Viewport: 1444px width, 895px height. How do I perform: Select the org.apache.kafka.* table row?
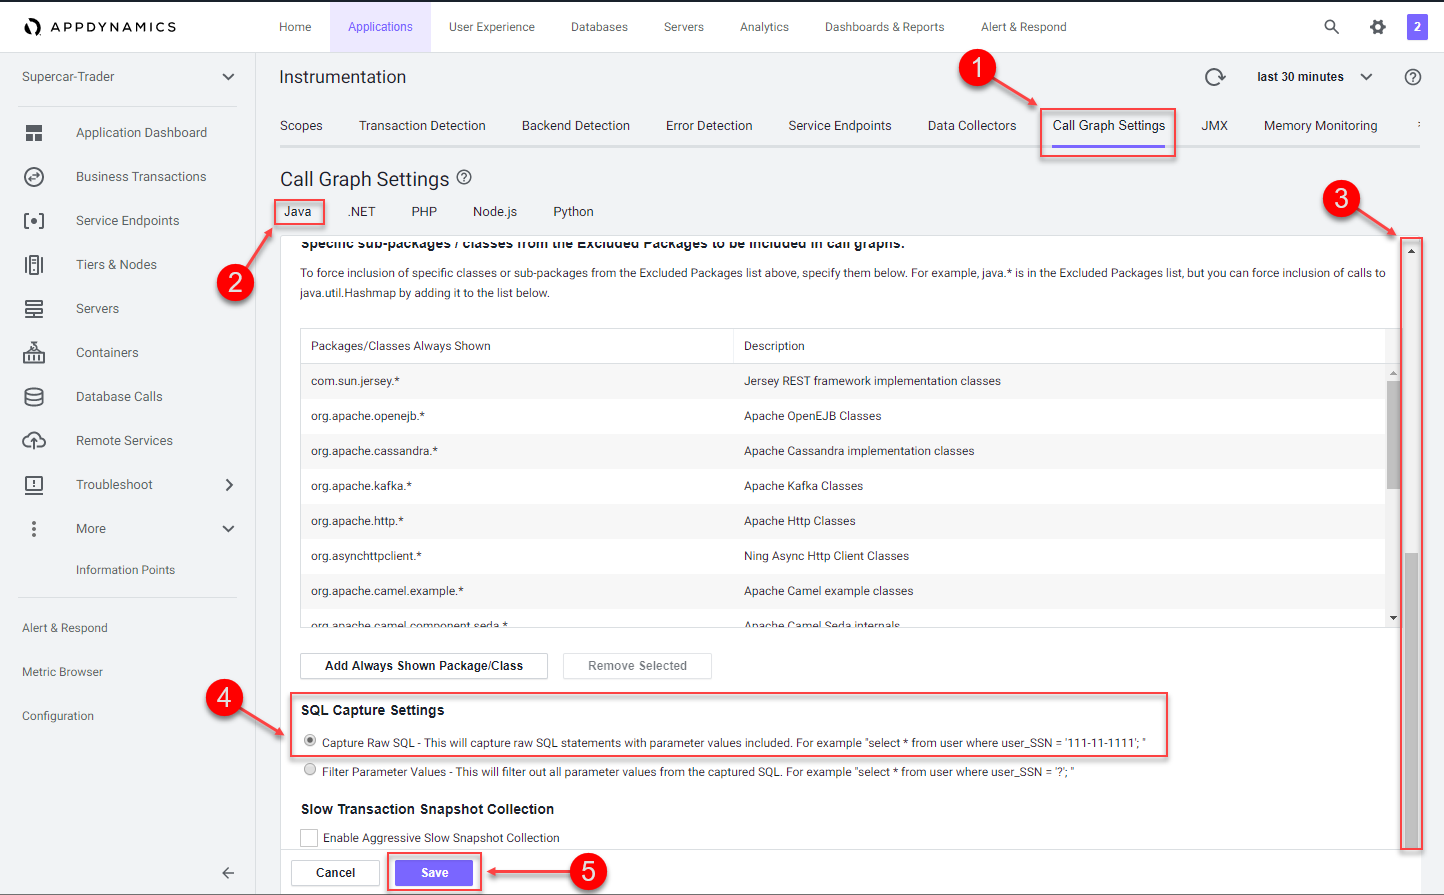point(843,486)
